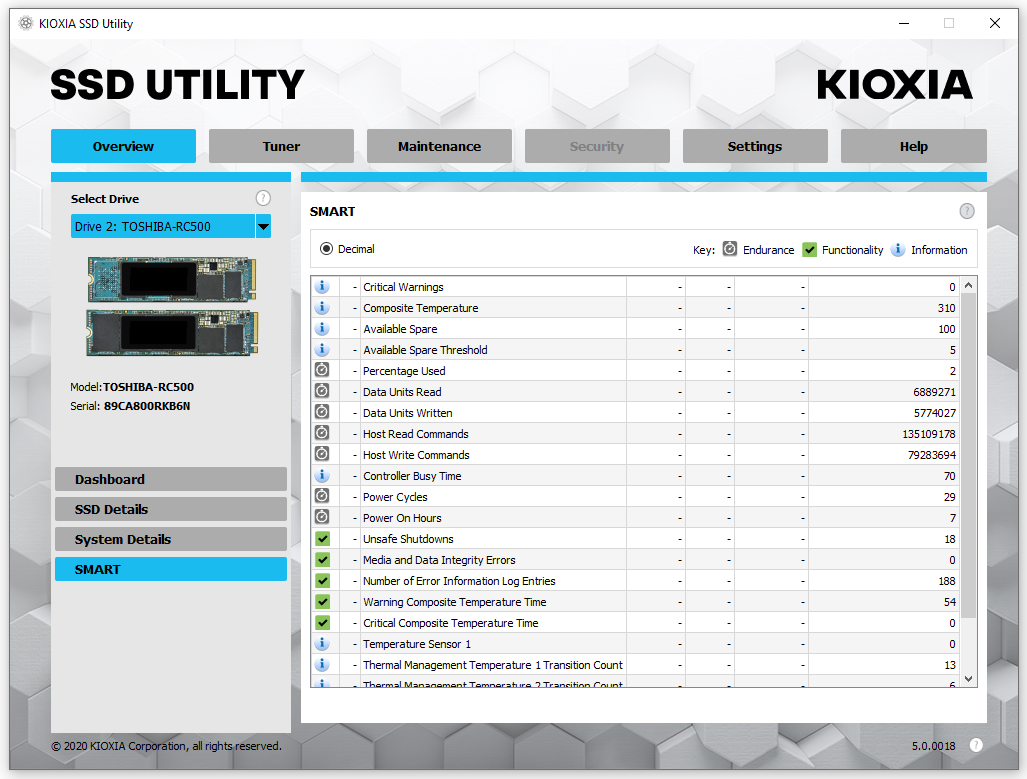Viewport: 1027px width, 779px height.
Task: Click the version number 5.0.0018
Action: pyautogui.click(x=933, y=746)
